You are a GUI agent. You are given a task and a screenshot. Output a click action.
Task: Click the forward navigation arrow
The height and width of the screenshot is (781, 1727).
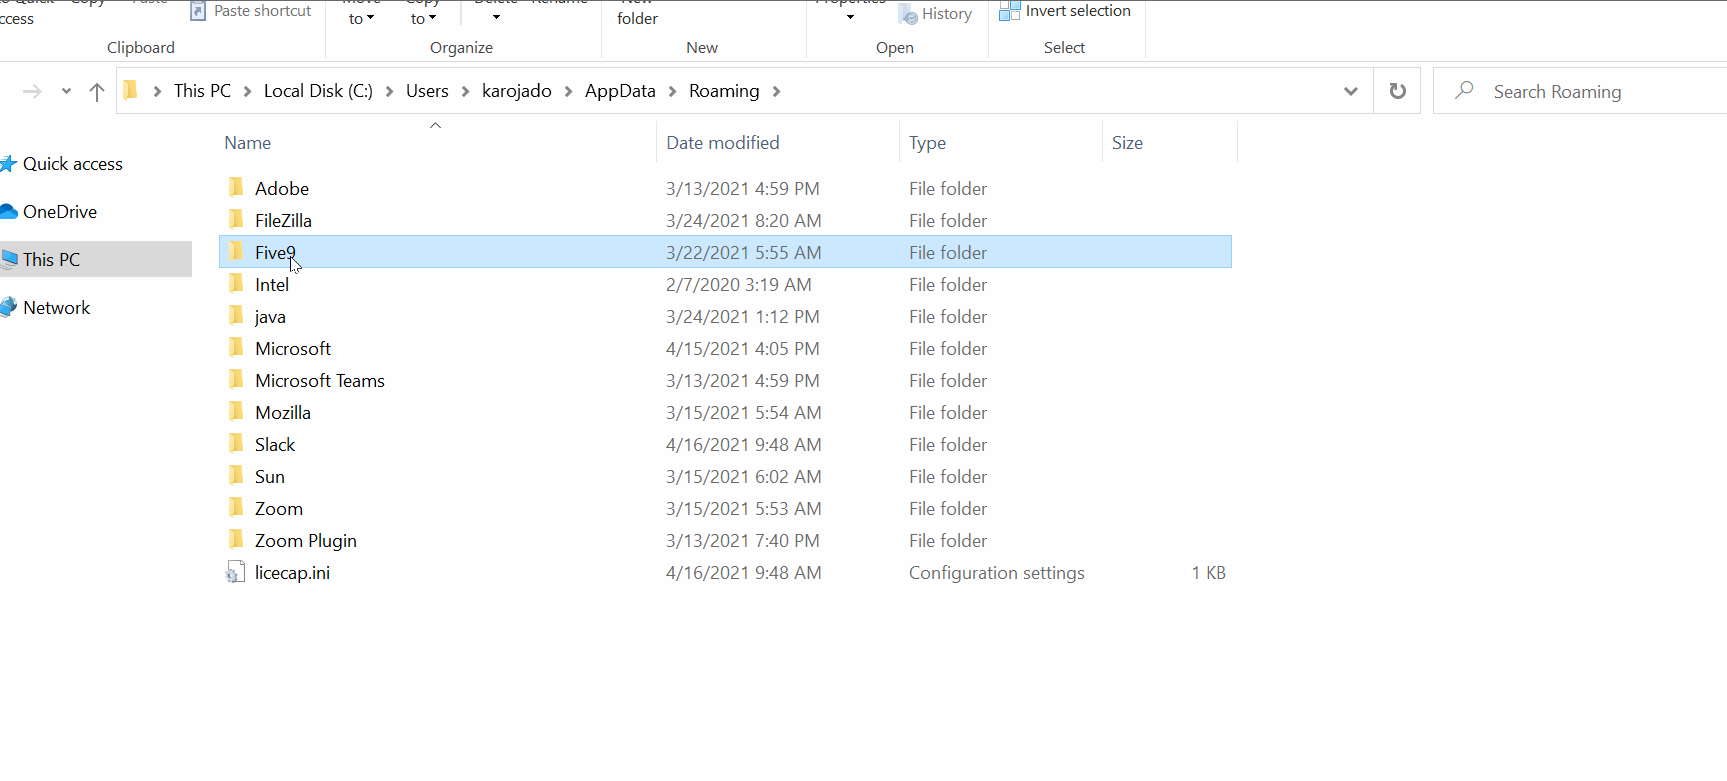click(x=32, y=92)
